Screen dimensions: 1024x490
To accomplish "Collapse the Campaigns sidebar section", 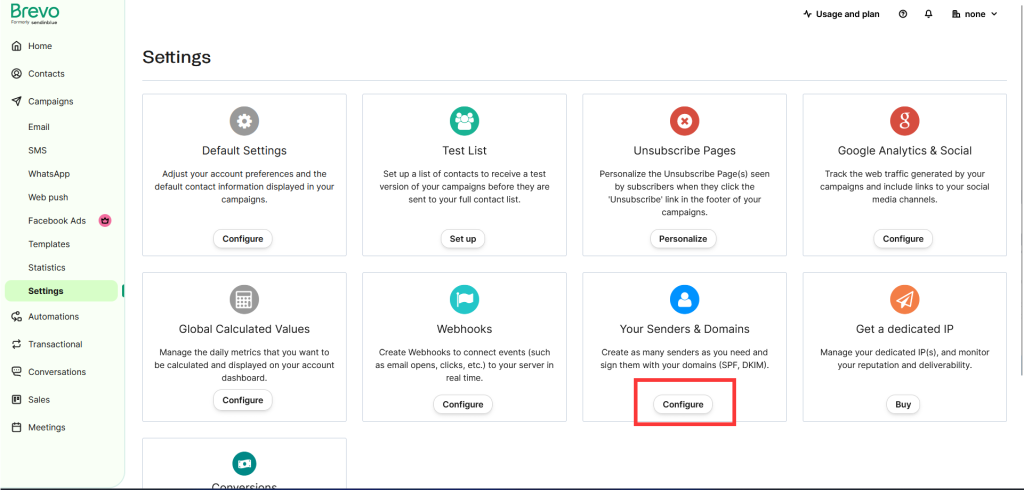I will pyautogui.click(x=50, y=101).
